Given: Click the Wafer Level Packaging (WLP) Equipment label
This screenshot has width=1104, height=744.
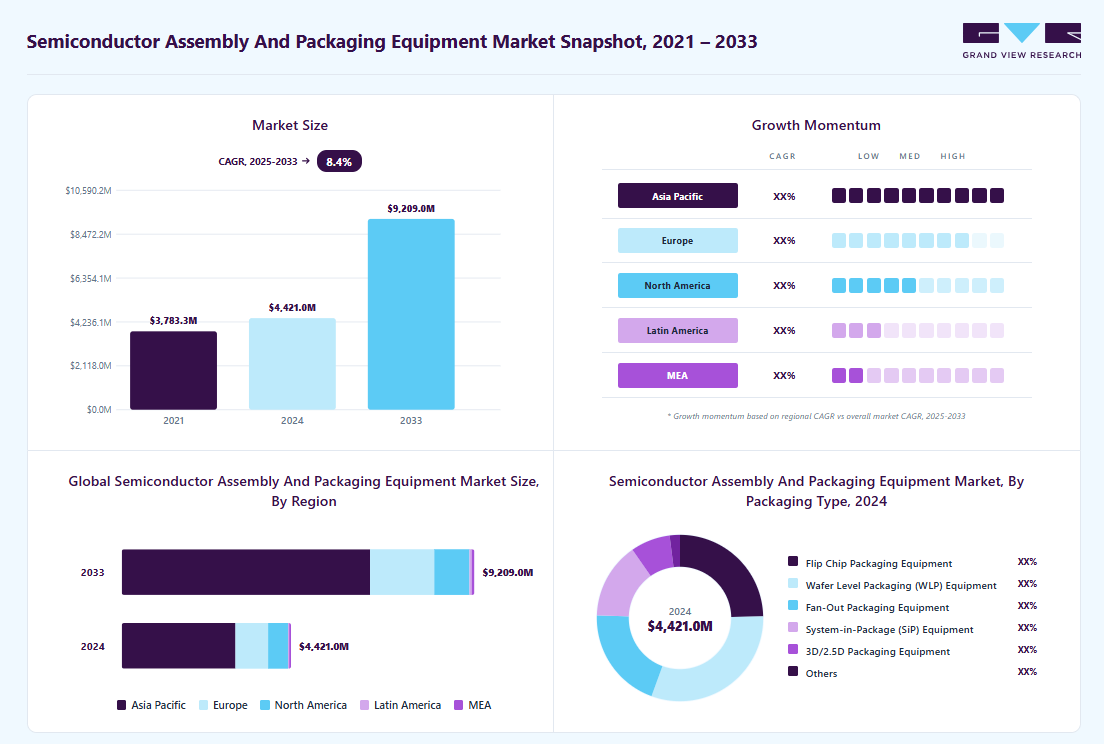Looking at the screenshot, I should tap(901, 586).
